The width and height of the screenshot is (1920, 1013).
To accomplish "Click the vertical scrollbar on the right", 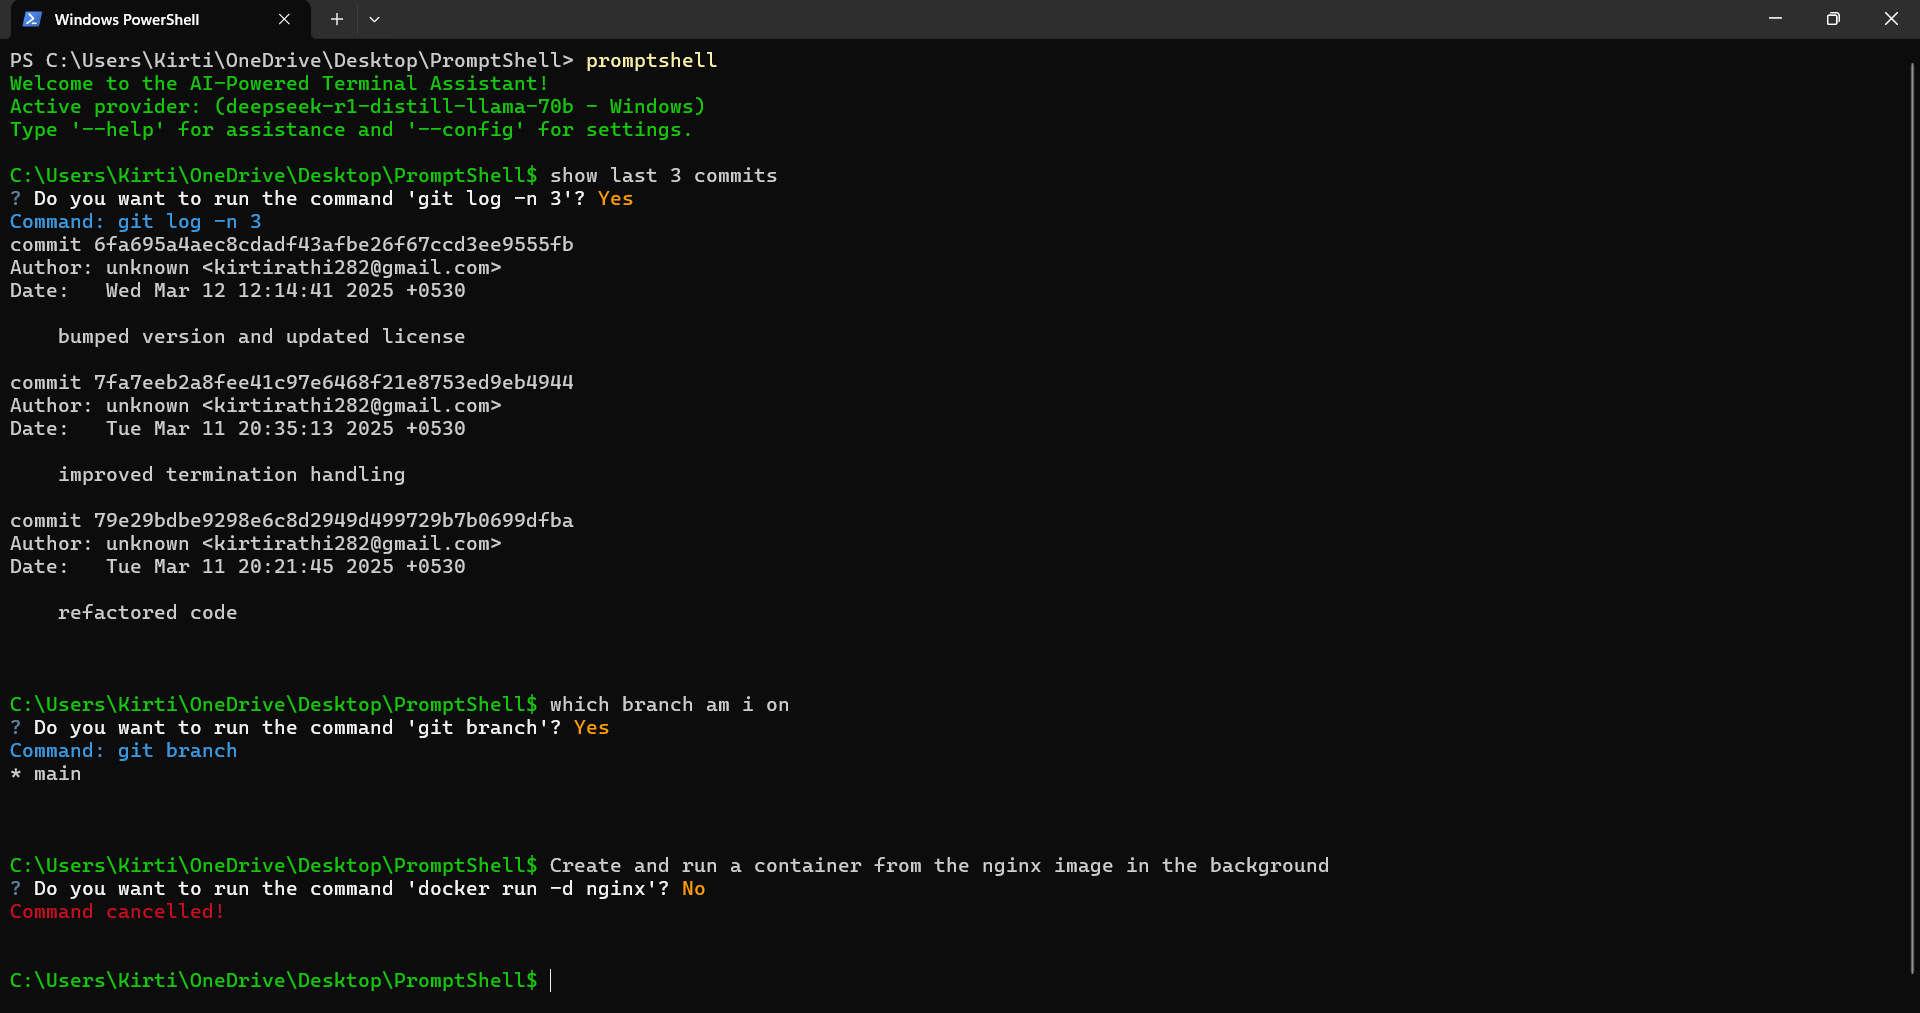I will click(x=1912, y=517).
